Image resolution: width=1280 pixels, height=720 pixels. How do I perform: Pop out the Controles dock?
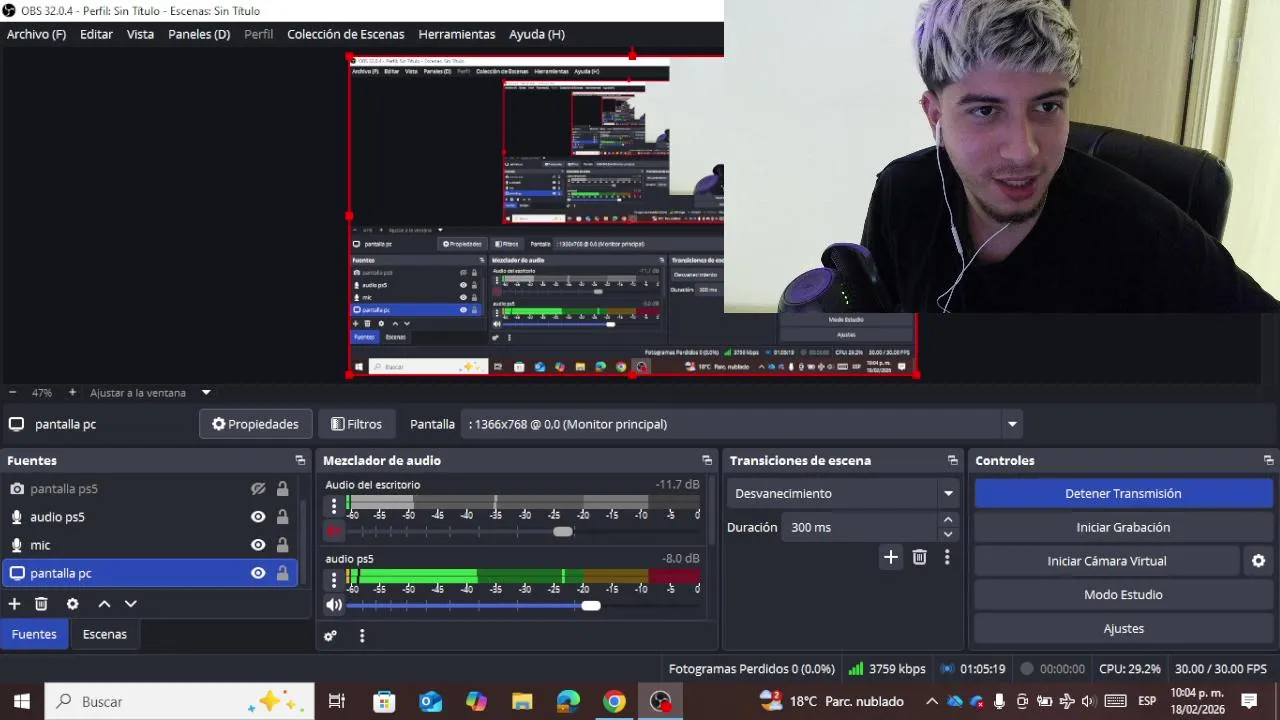pyautogui.click(x=1268, y=460)
